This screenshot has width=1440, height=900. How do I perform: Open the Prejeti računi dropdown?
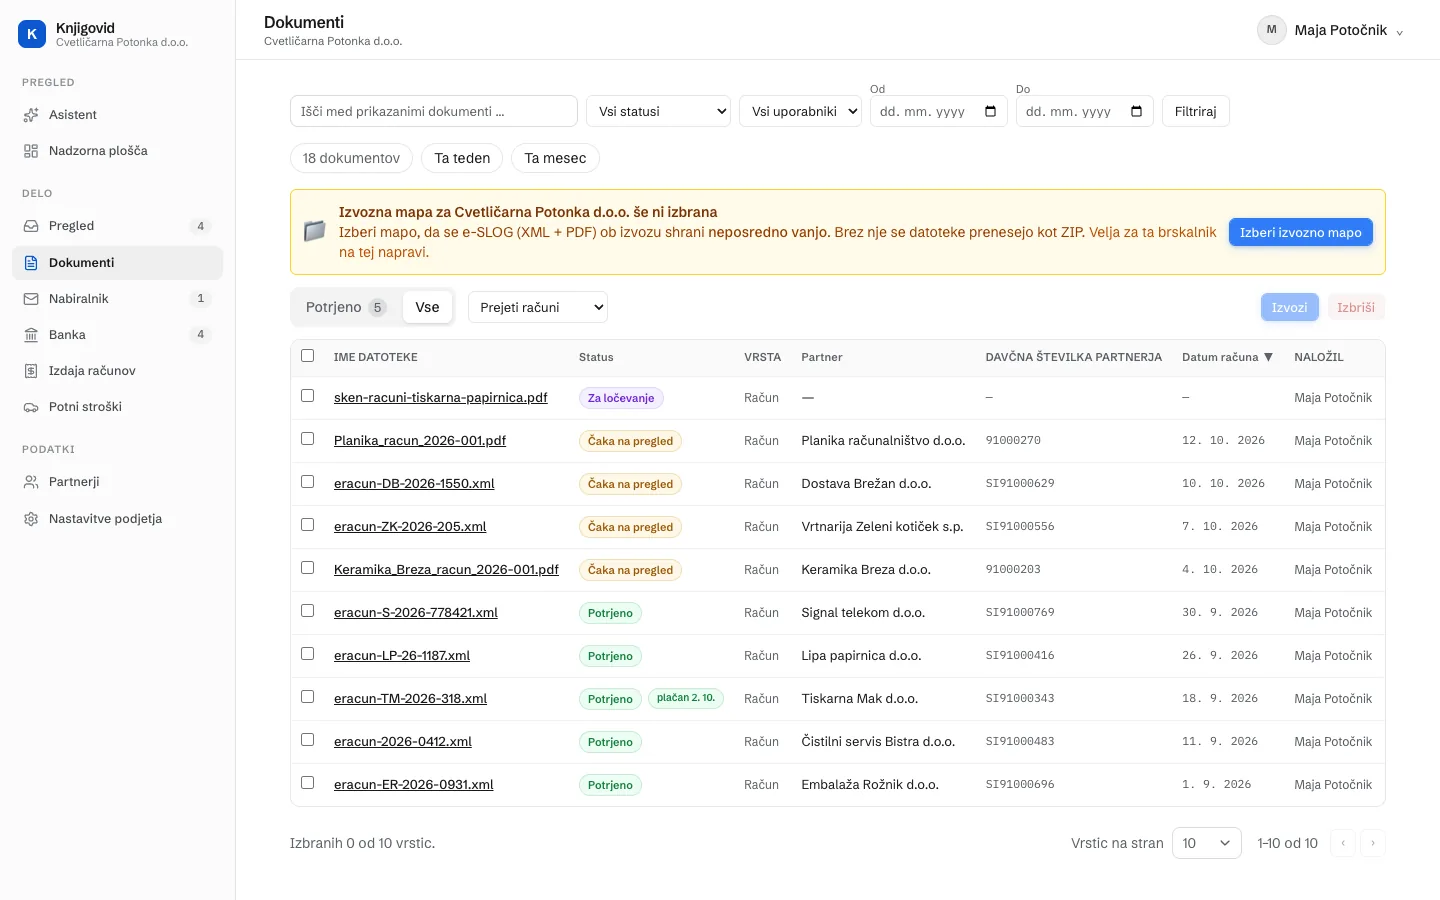pyautogui.click(x=538, y=307)
